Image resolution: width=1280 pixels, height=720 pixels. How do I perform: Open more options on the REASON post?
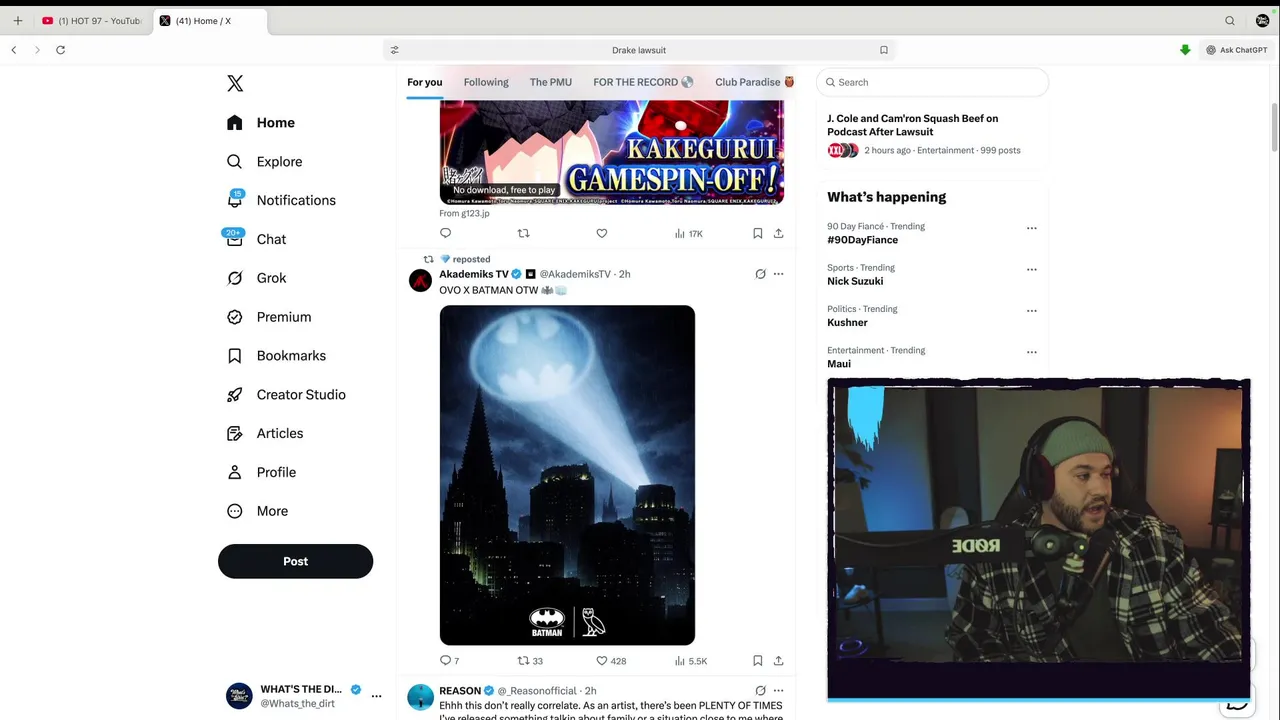coord(778,691)
